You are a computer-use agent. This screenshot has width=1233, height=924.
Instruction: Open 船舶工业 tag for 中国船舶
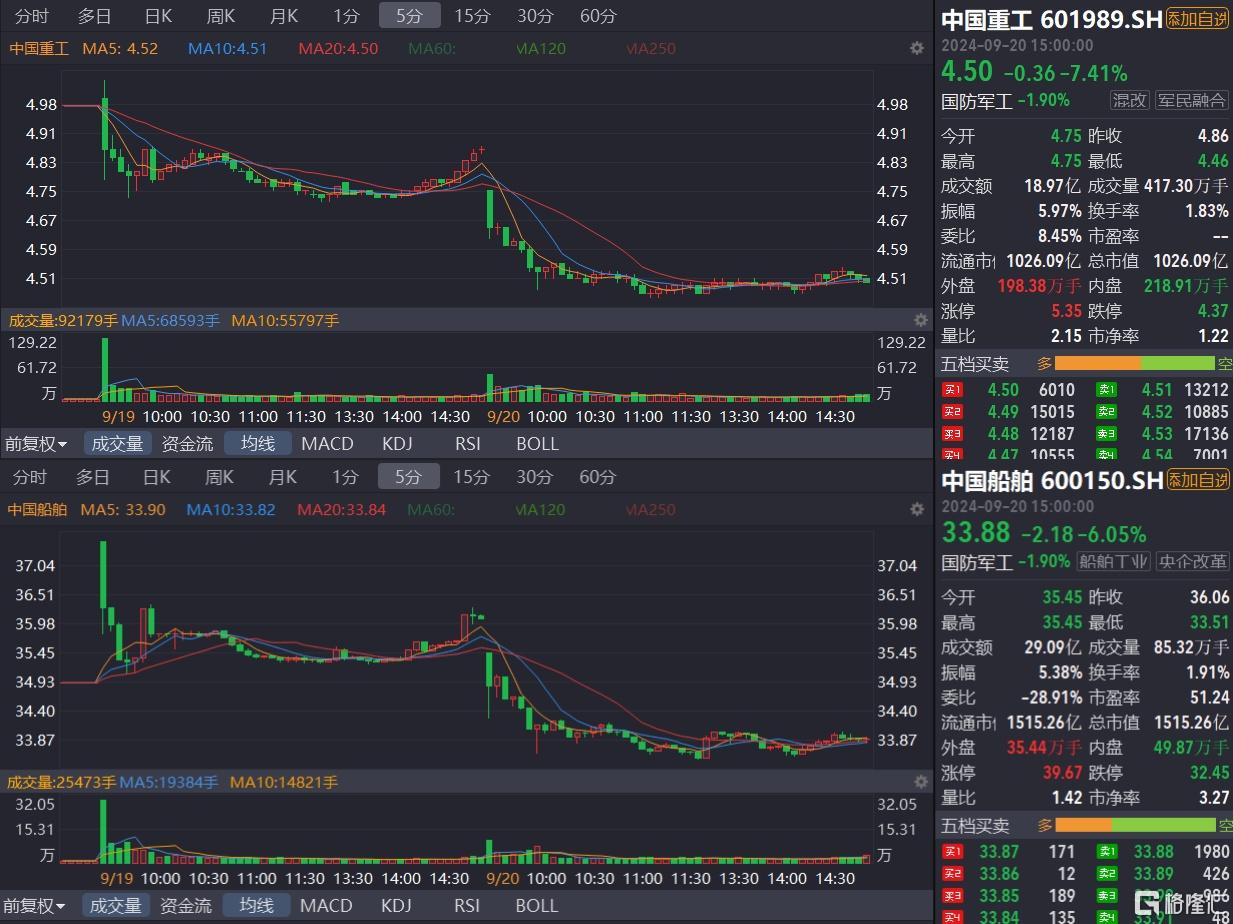tap(1114, 562)
